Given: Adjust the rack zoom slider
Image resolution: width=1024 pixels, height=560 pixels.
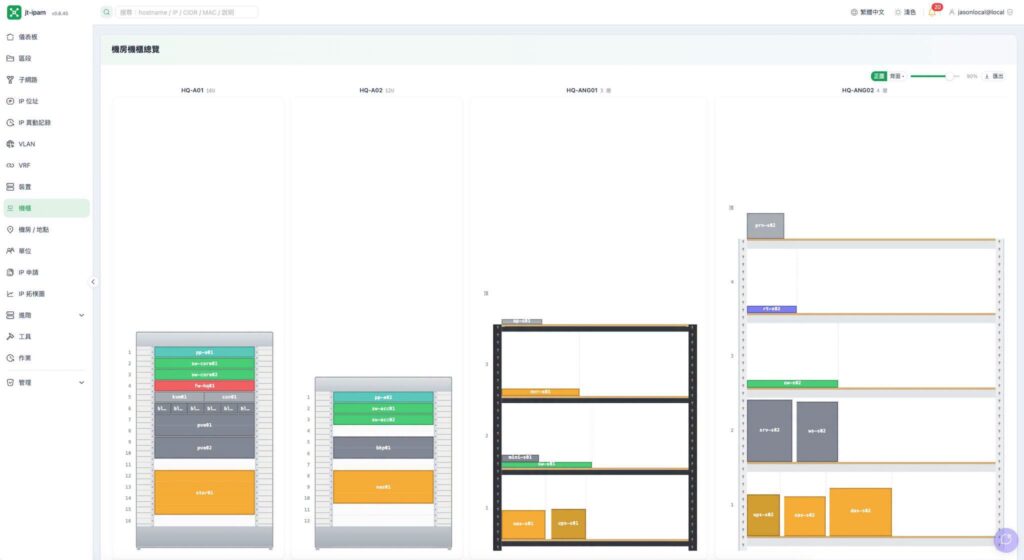Looking at the screenshot, I should click(x=935, y=76).
